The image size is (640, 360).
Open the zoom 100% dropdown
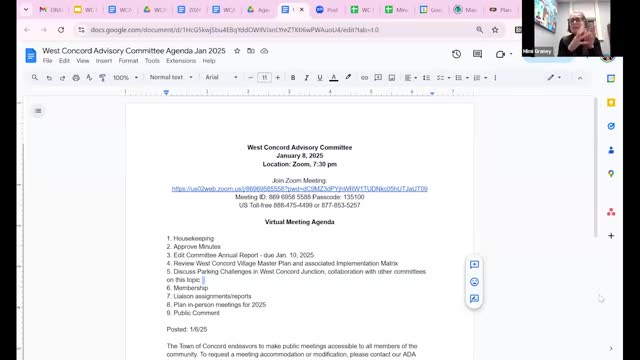pyautogui.click(x=125, y=78)
